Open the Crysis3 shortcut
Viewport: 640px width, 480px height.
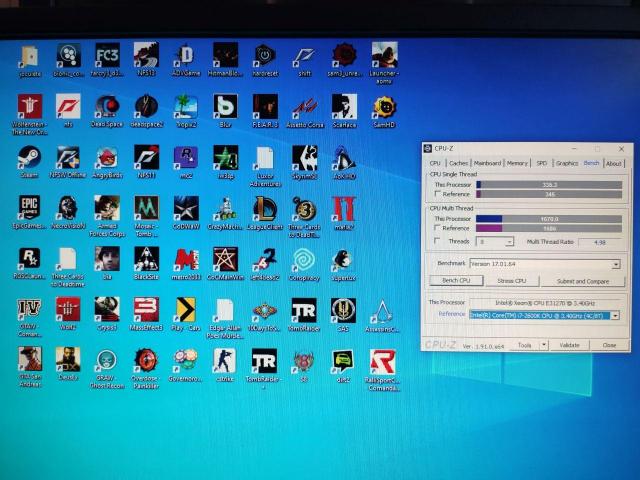coord(107,314)
